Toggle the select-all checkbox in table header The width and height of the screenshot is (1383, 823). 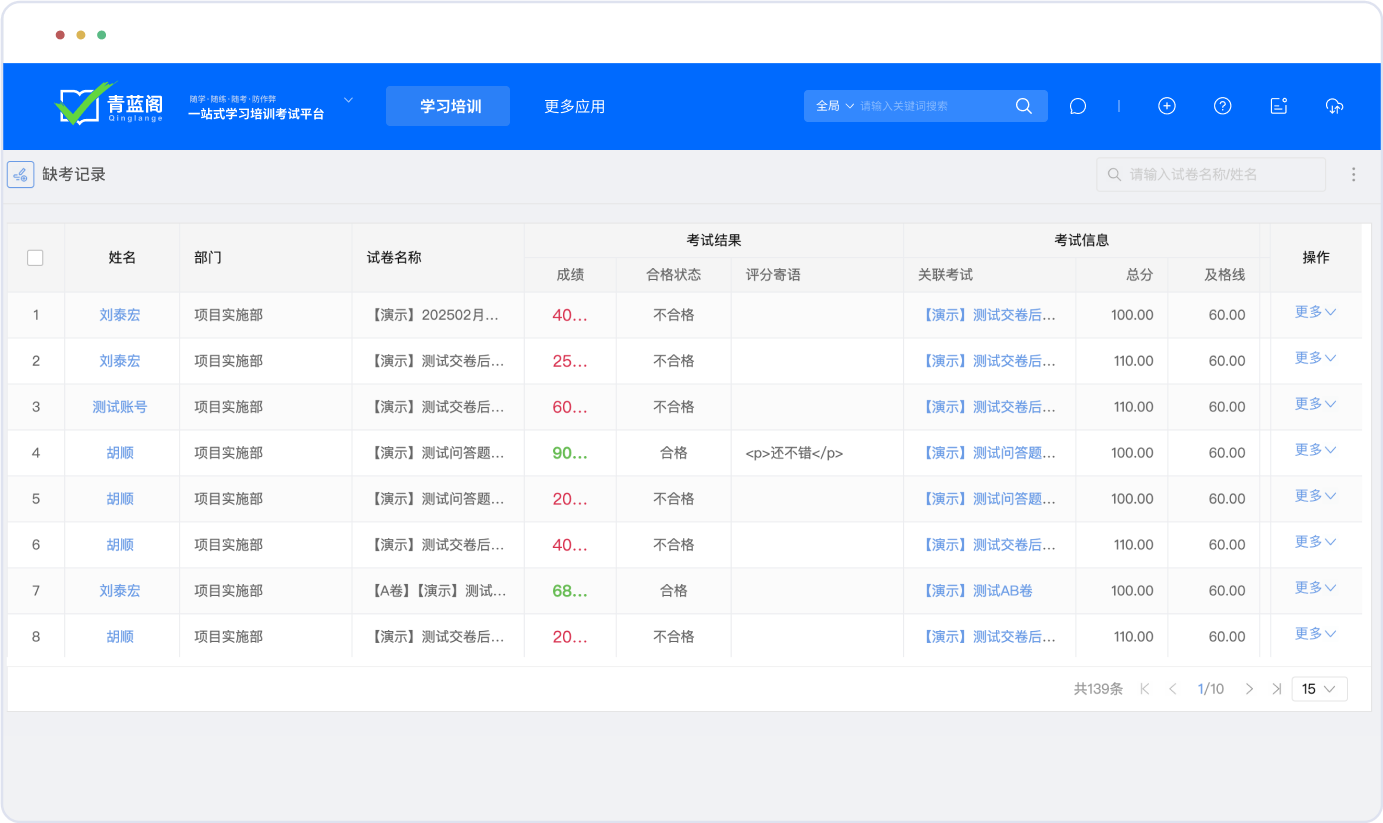click(35, 258)
